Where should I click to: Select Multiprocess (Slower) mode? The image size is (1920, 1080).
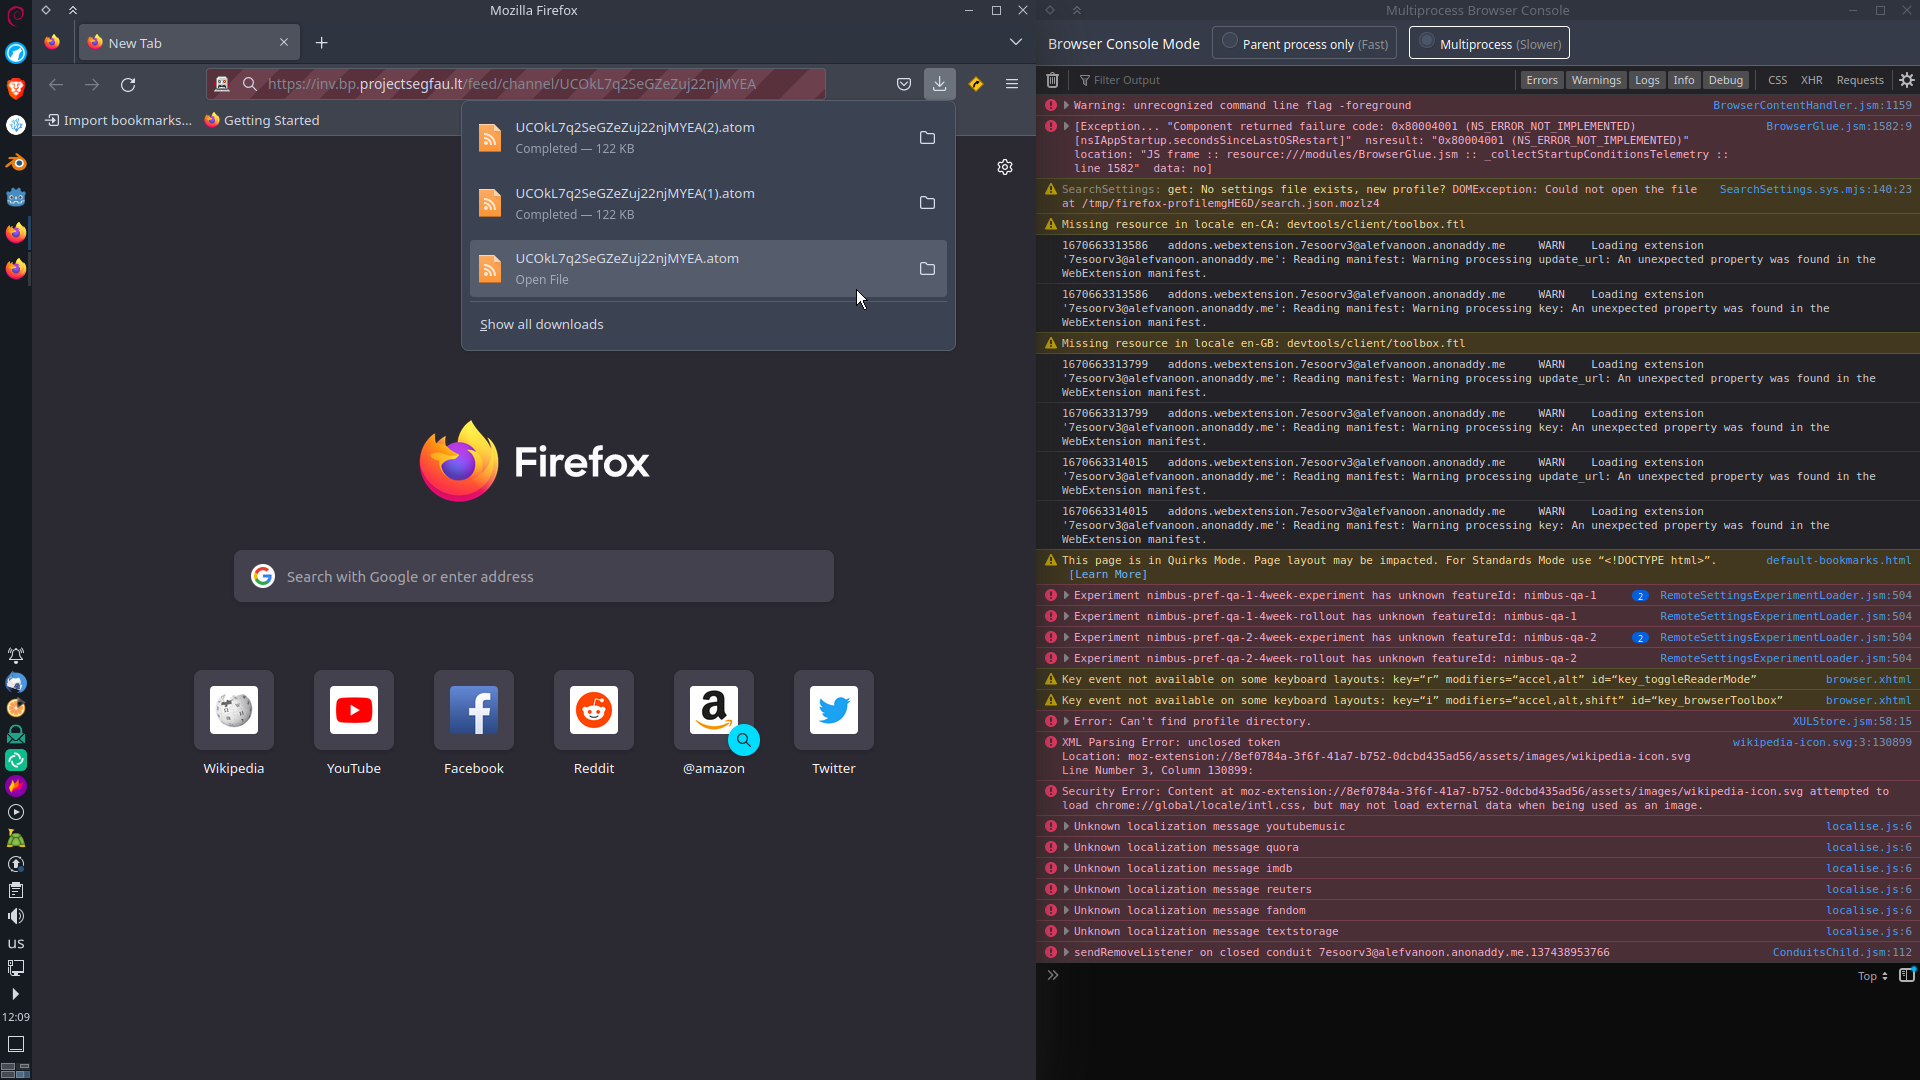(1489, 43)
